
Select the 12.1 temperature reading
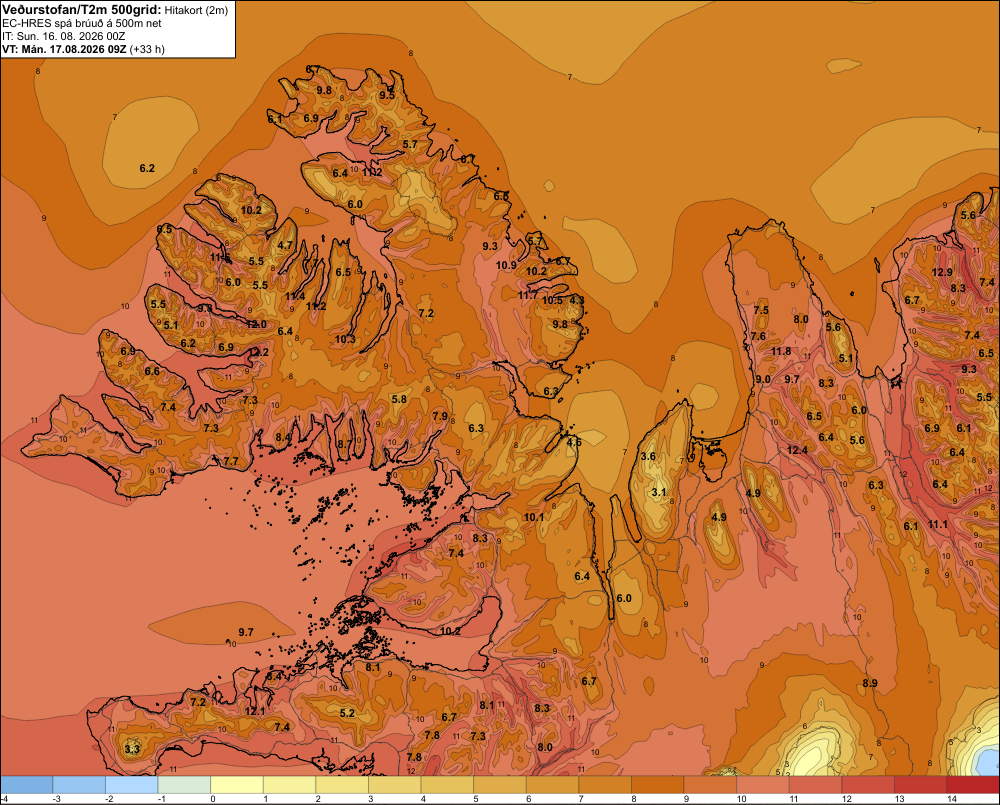point(255,711)
